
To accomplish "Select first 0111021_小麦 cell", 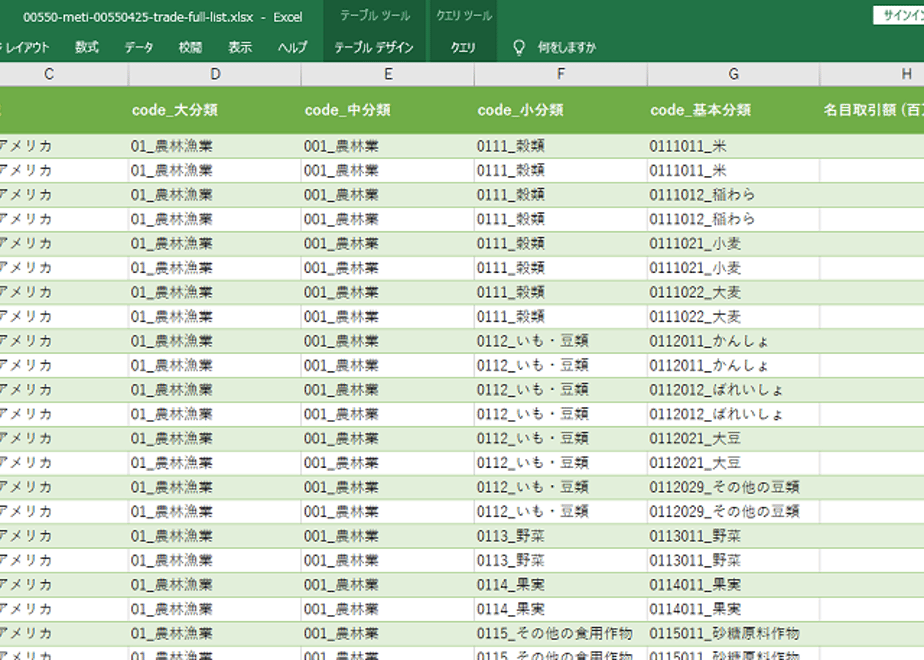I will pyautogui.click(x=733, y=243).
